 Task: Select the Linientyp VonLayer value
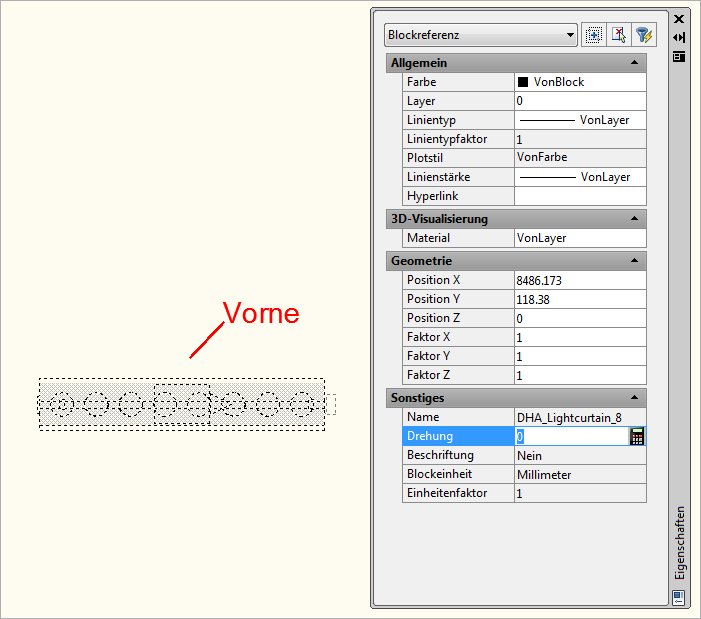point(580,120)
